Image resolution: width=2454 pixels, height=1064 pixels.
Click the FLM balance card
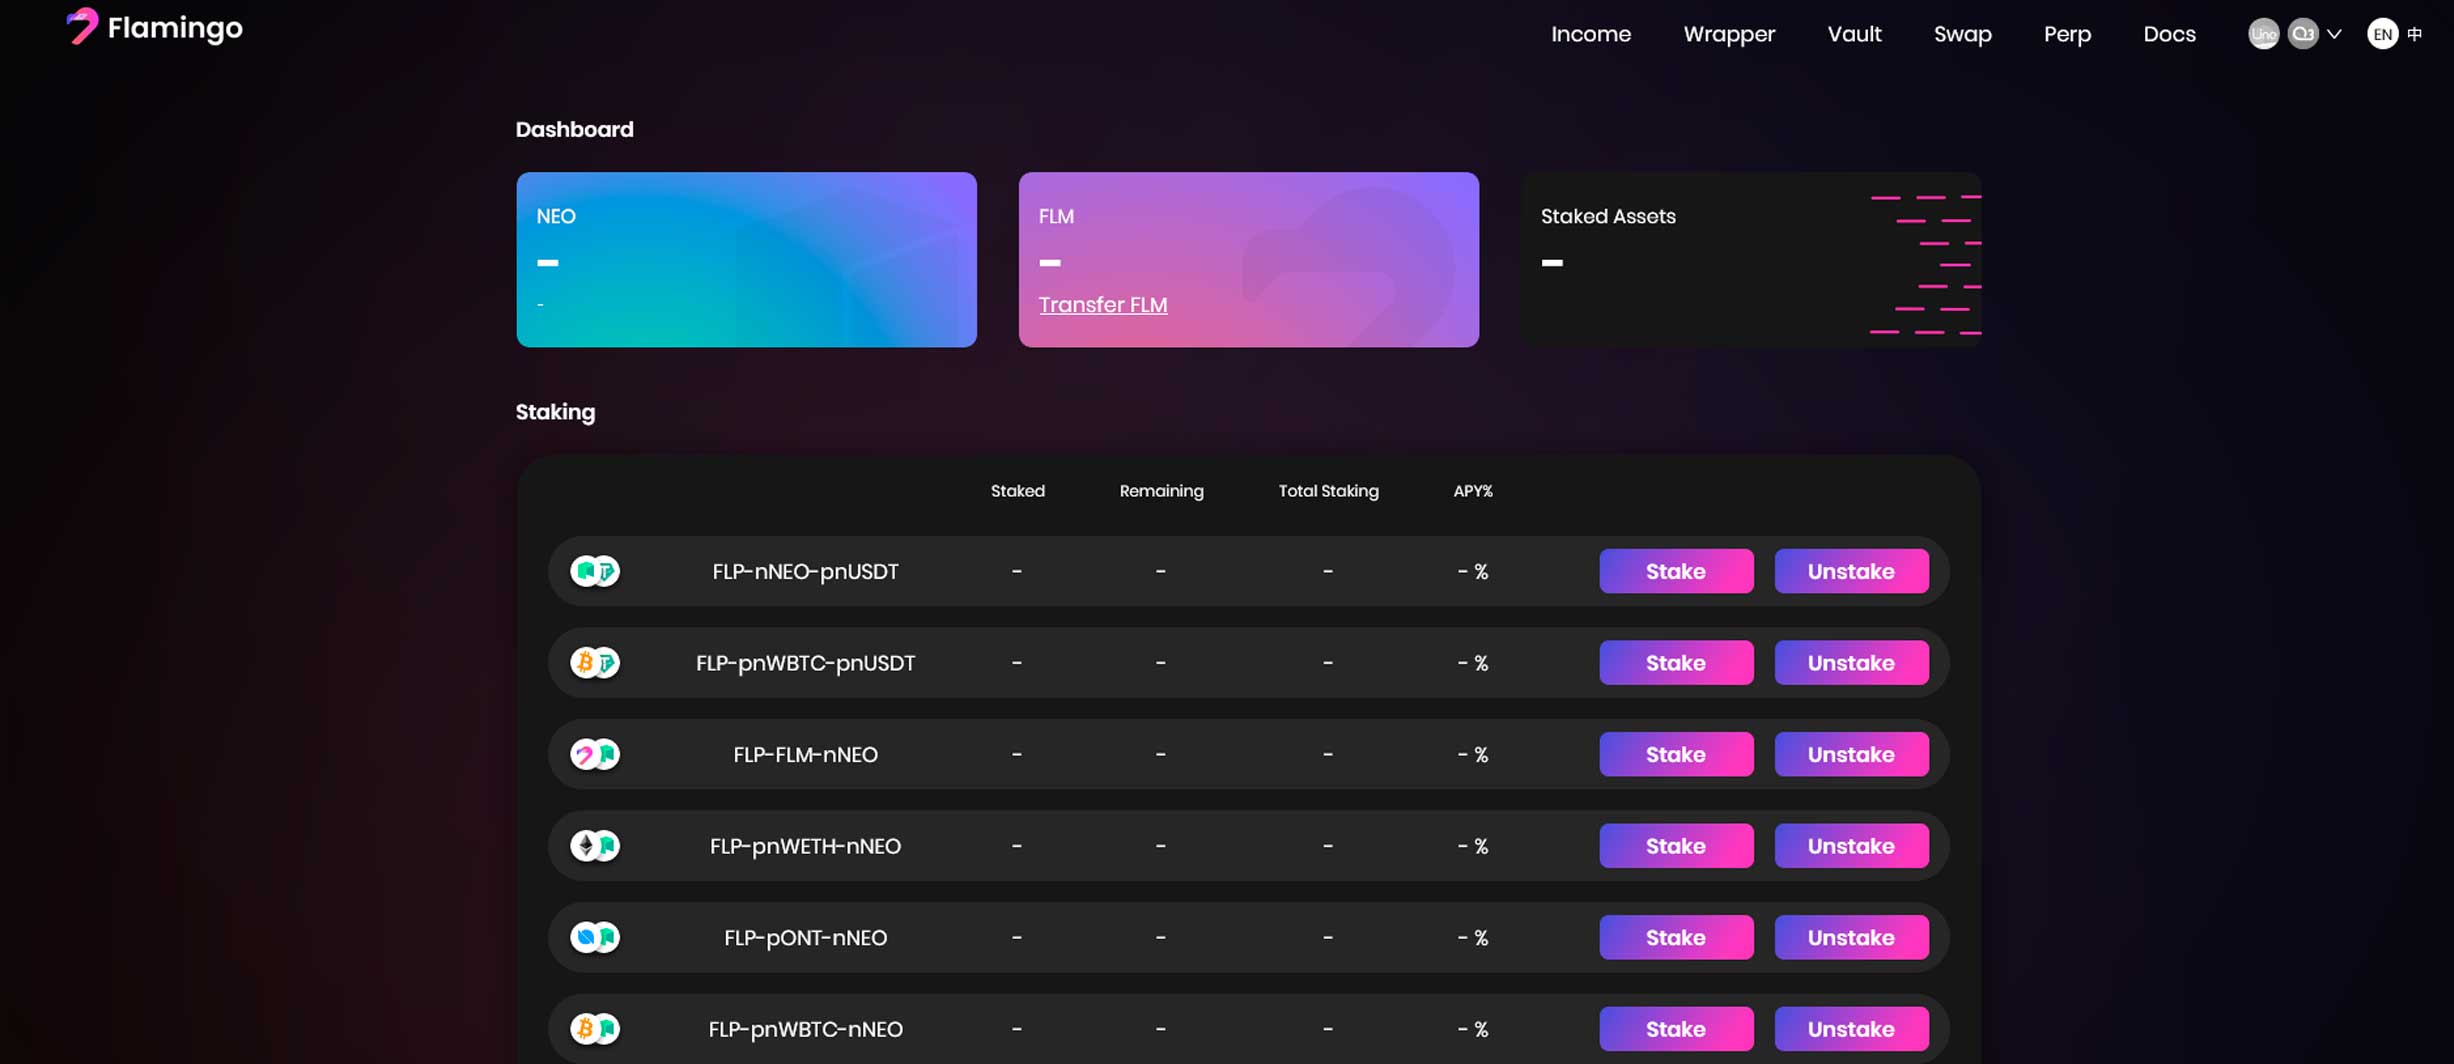[x=1248, y=260]
